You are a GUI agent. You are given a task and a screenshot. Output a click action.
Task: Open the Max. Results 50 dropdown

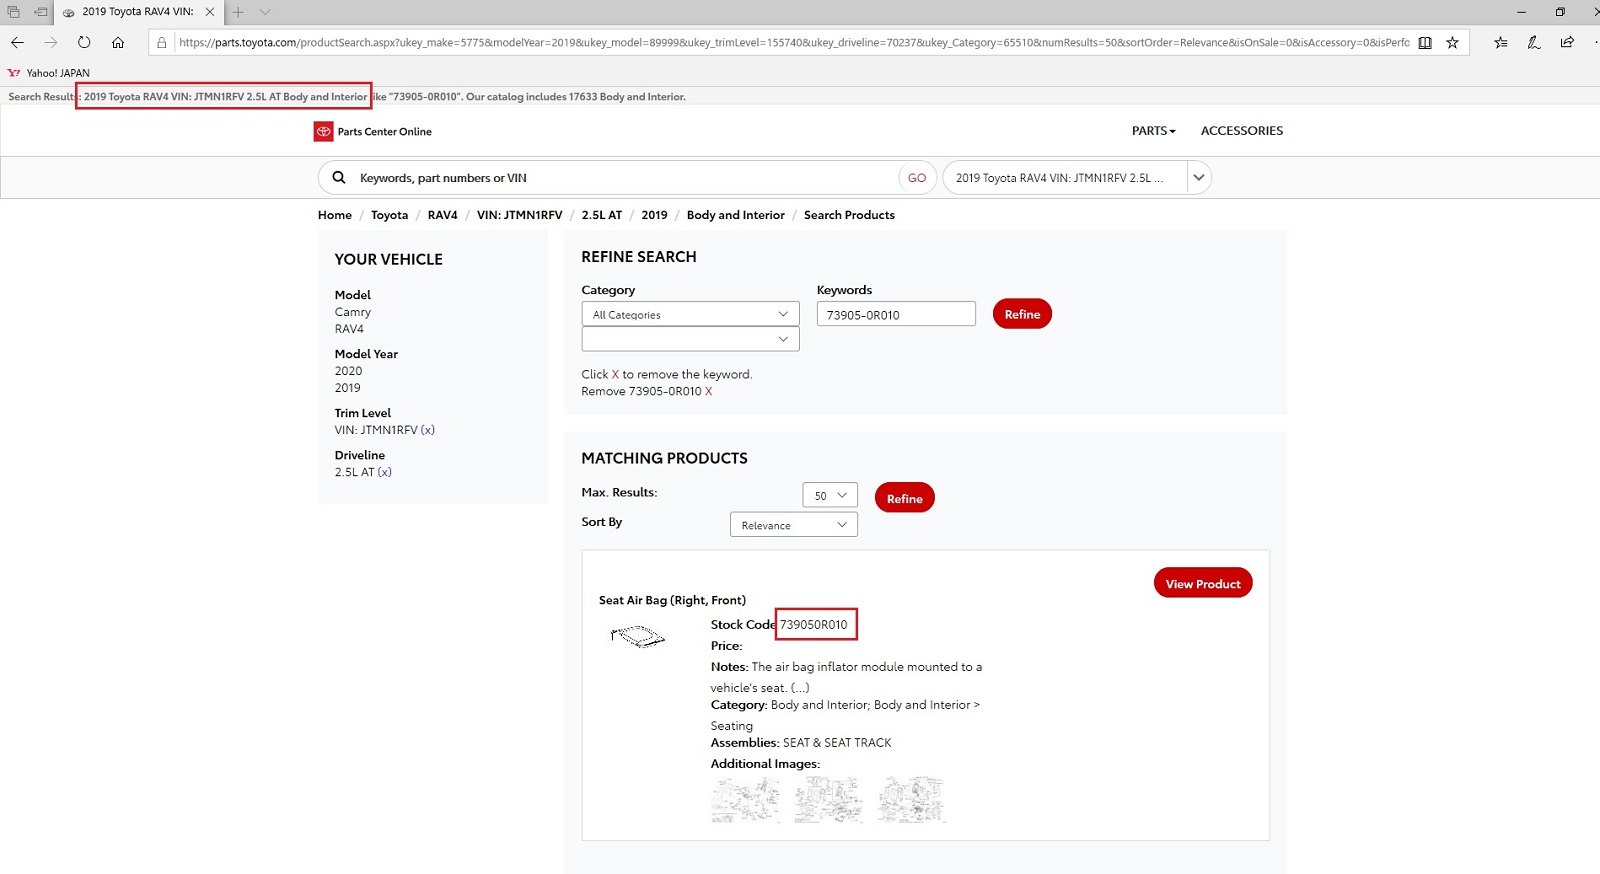830,495
